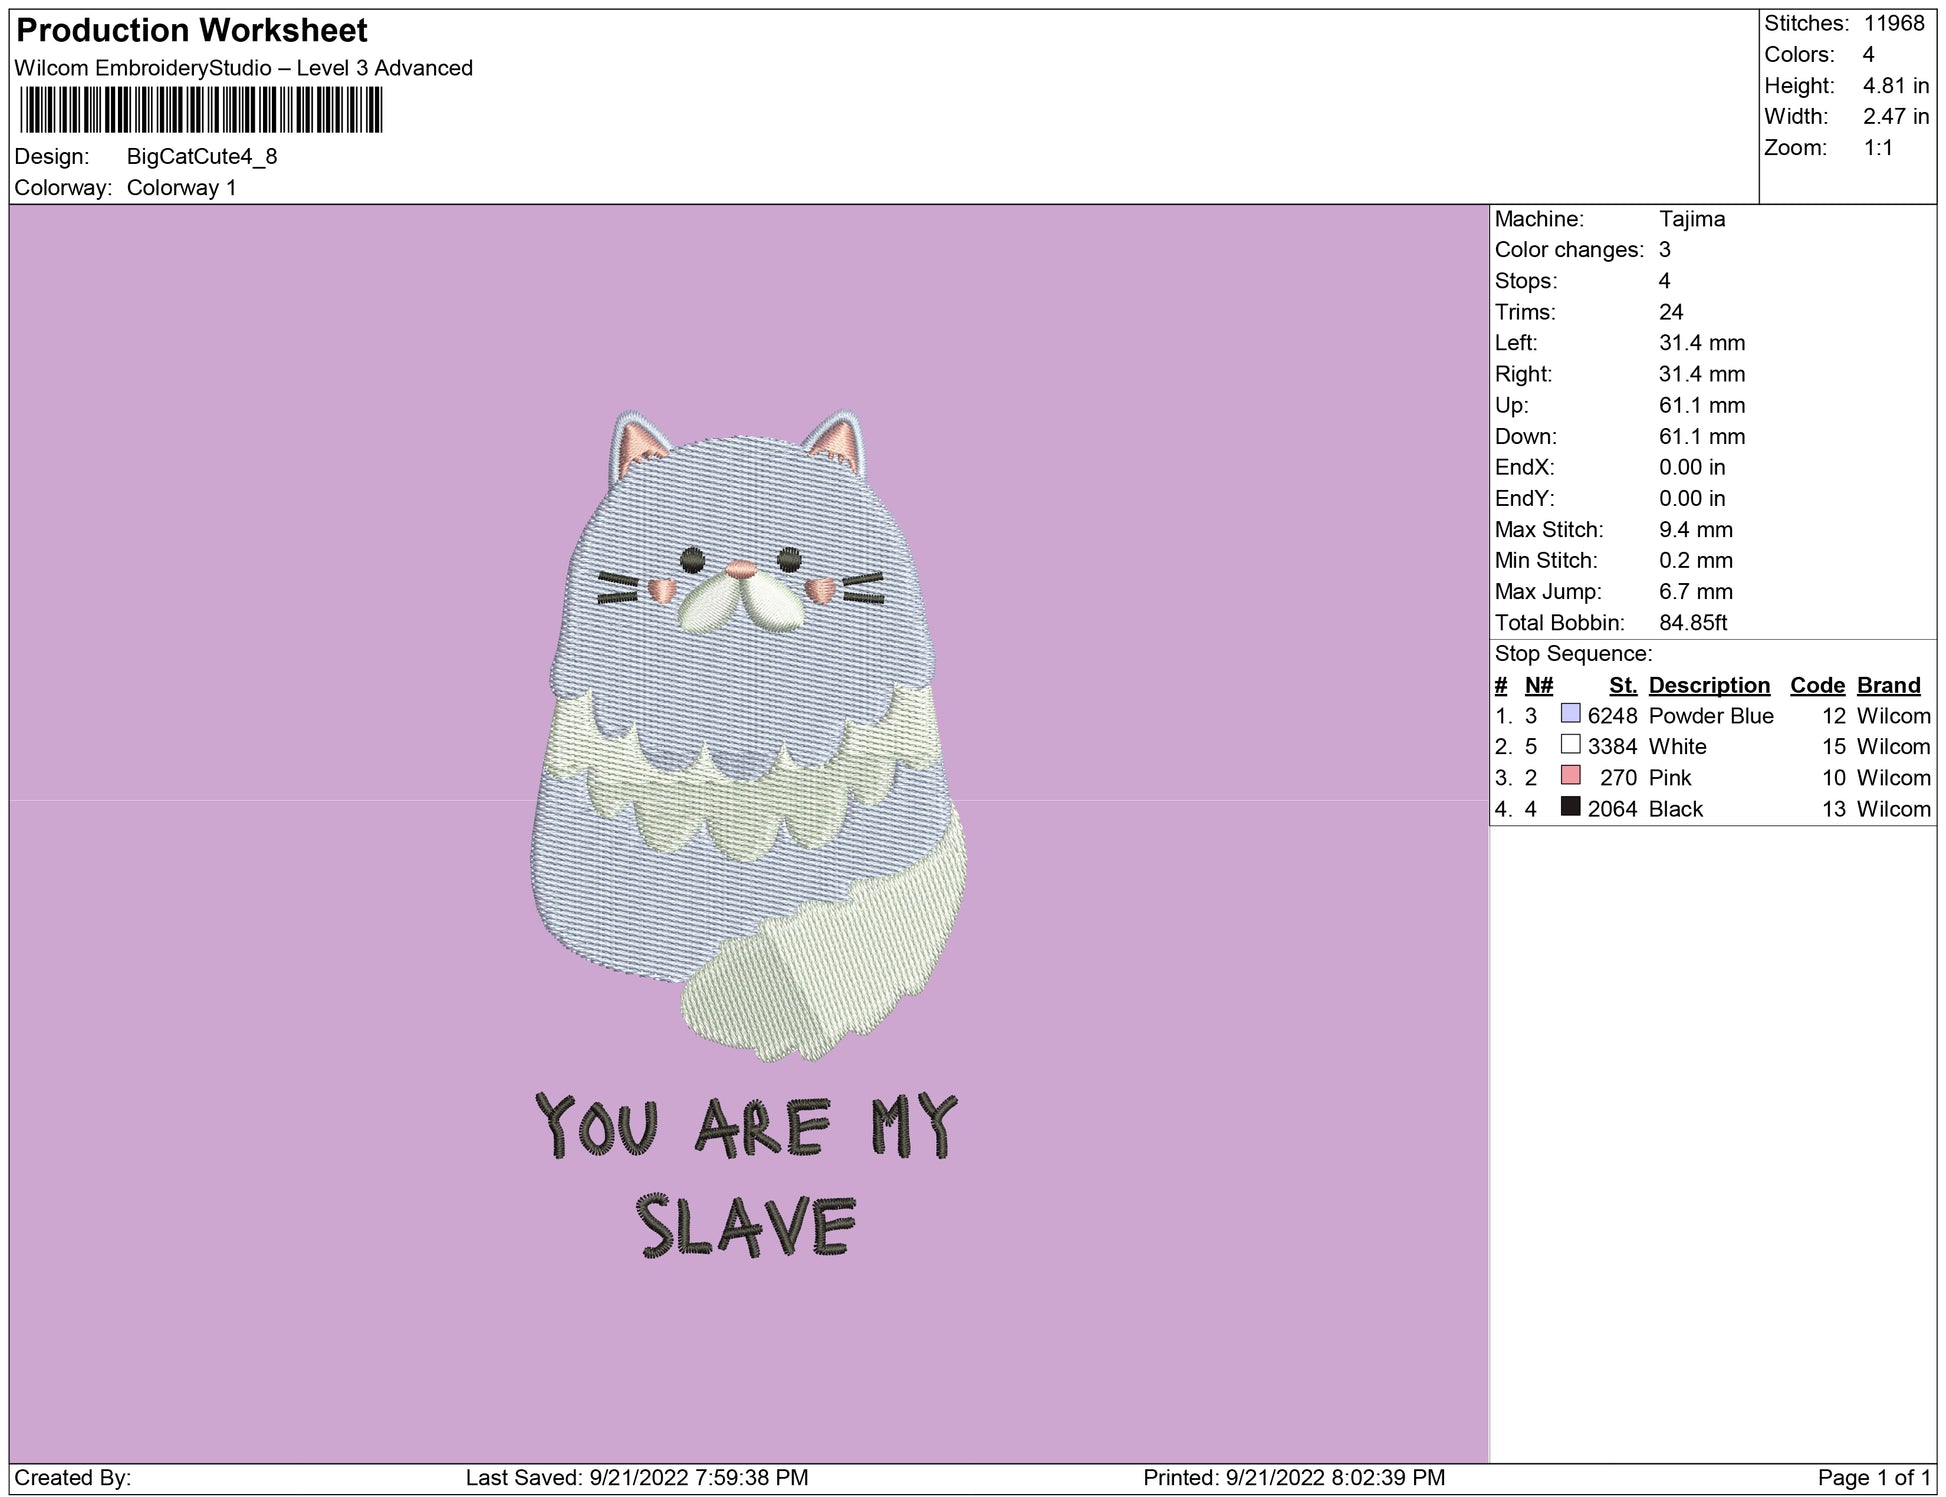Screen dimensions: 1946x1497
Task: Click the Brand column header
Action: tap(1888, 685)
